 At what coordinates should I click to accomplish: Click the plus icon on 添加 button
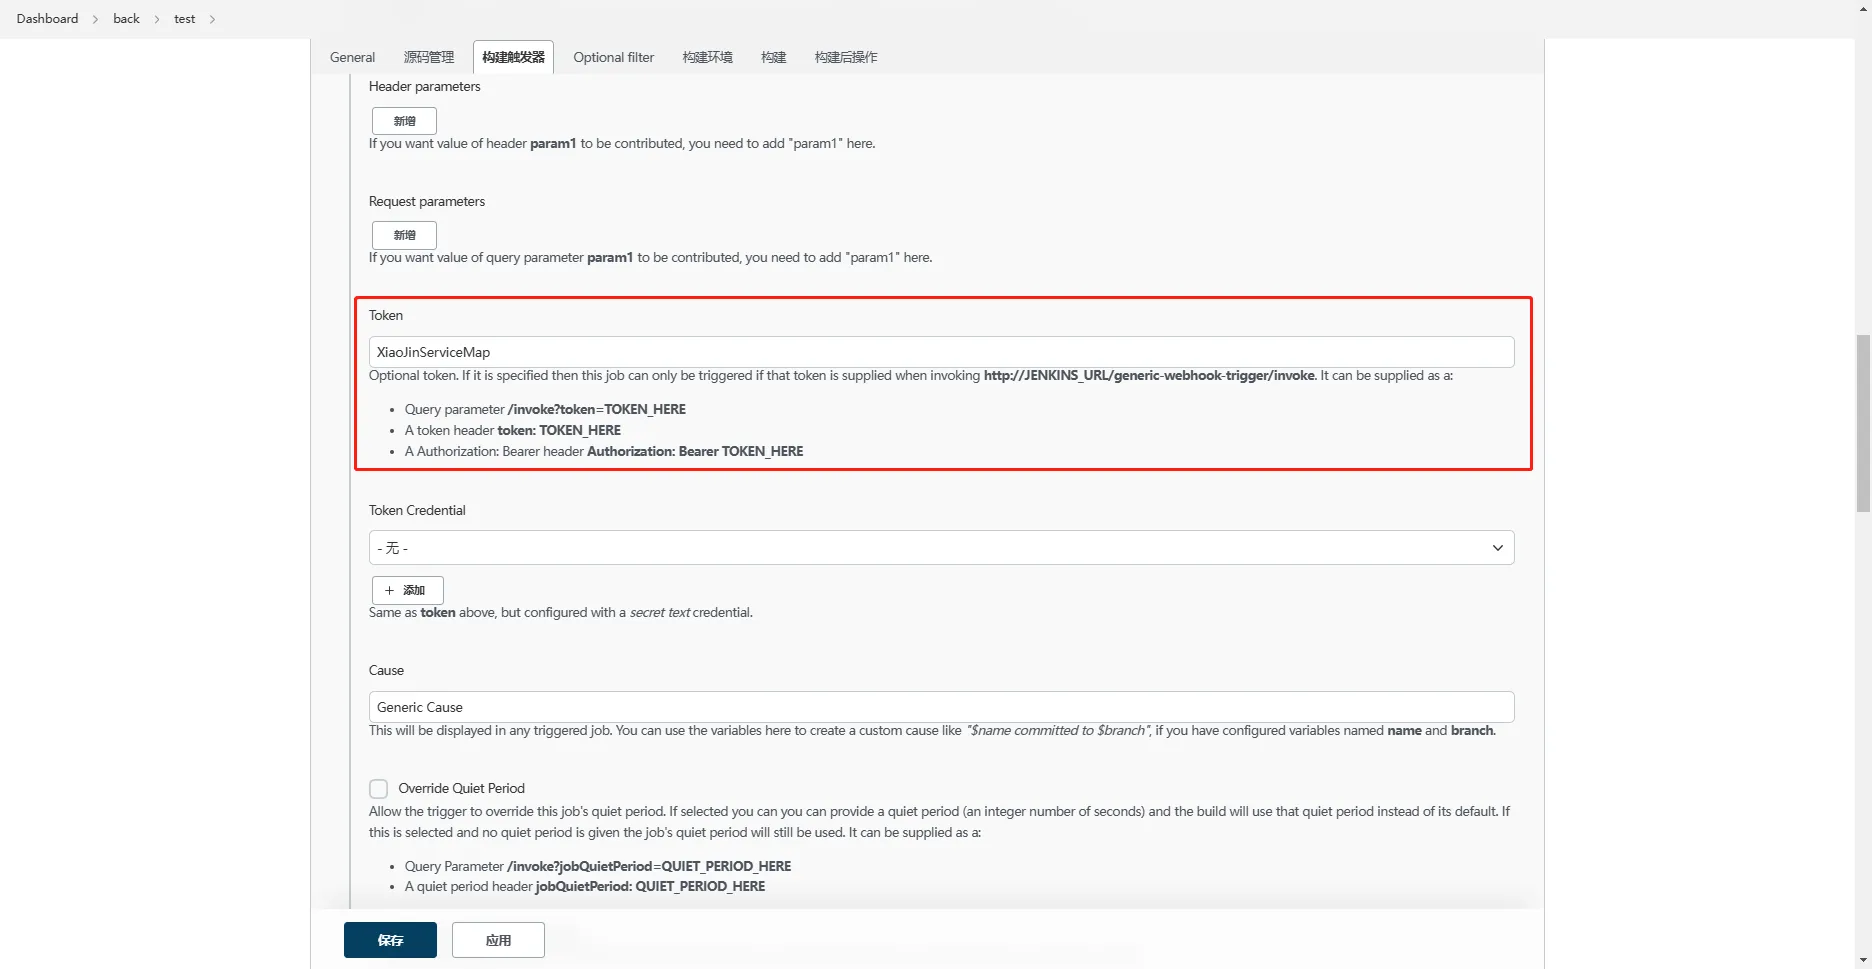coord(390,590)
